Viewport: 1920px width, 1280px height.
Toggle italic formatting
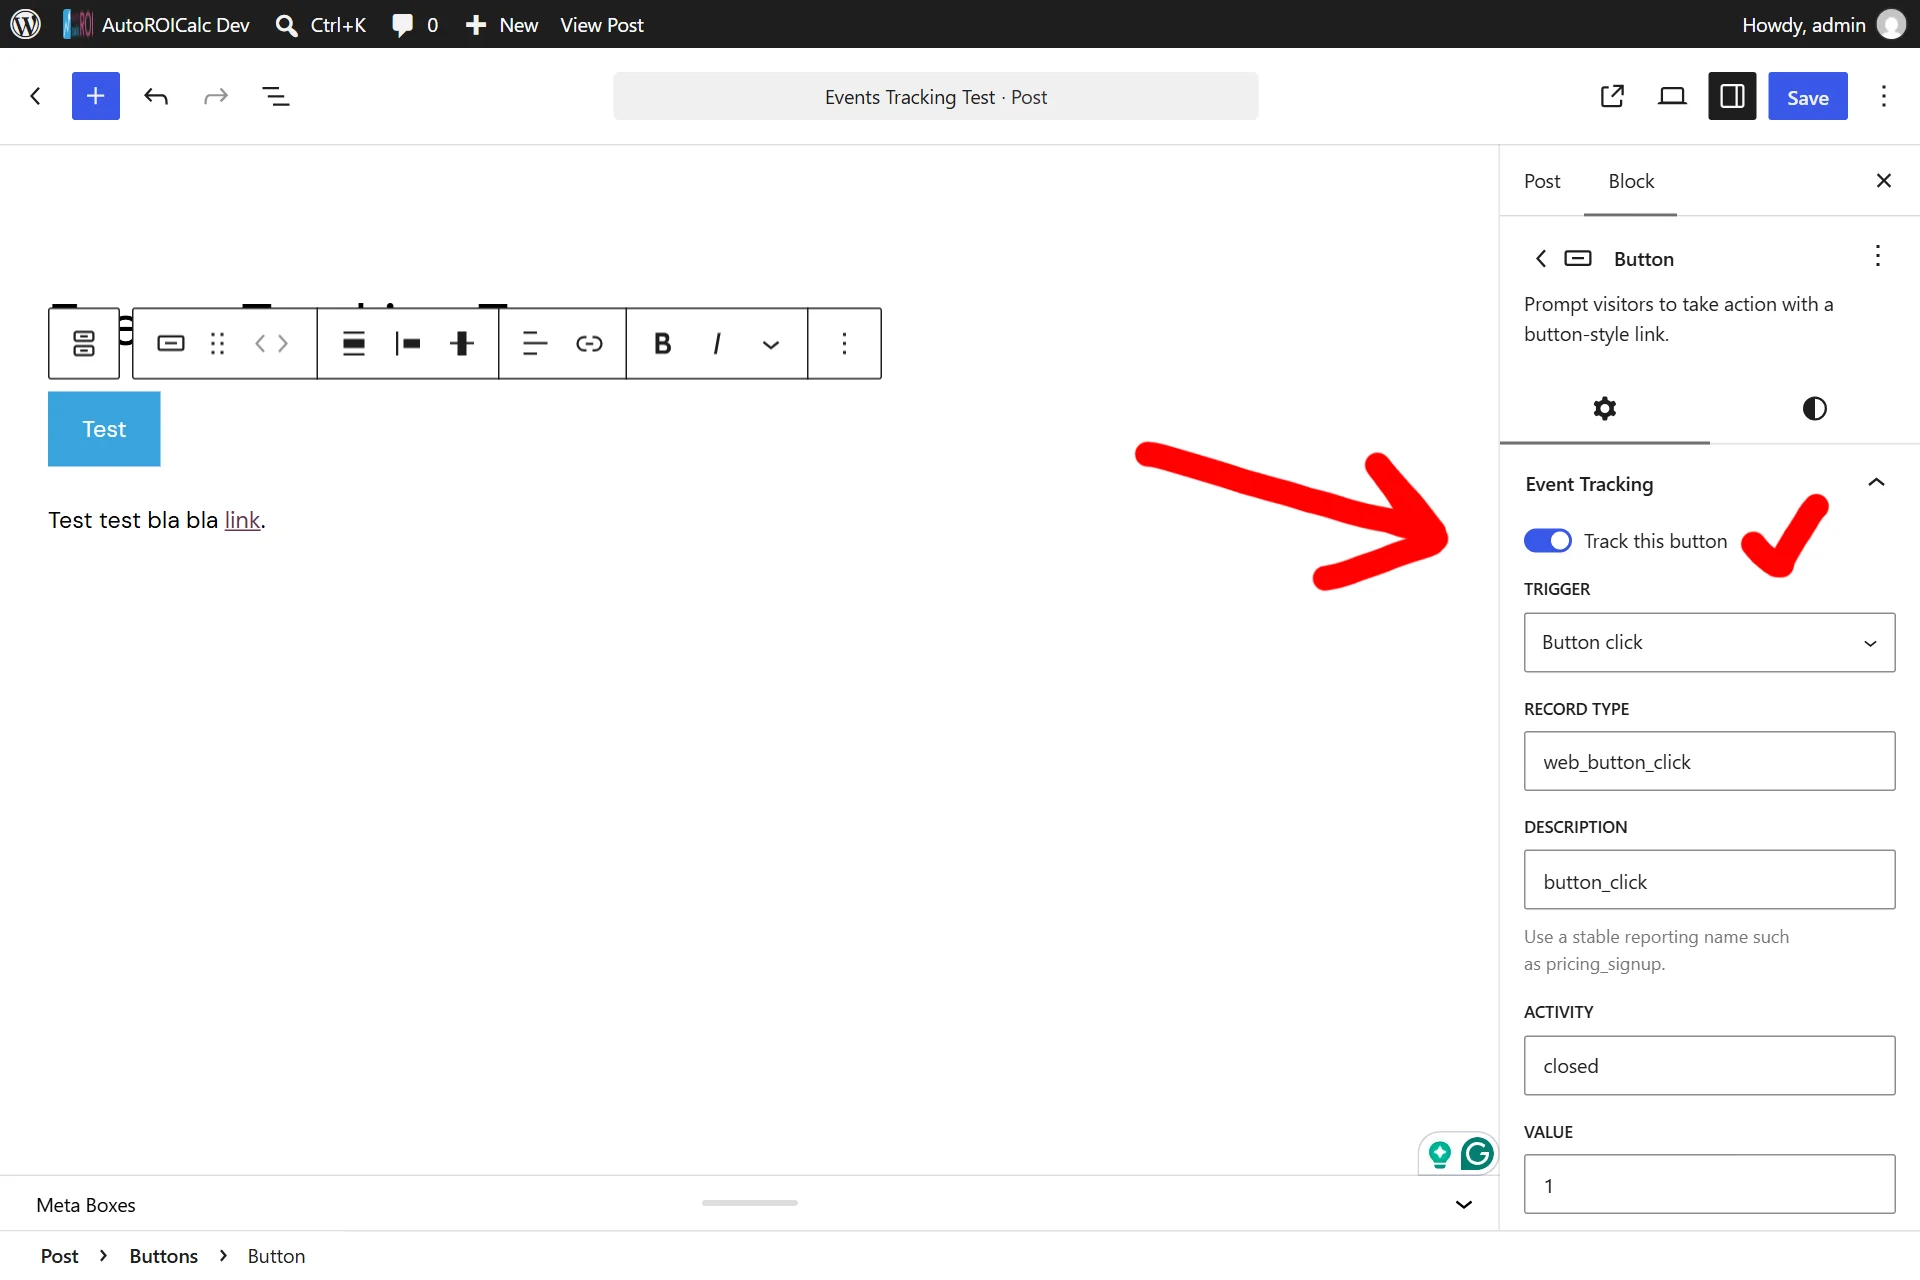pos(716,344)
